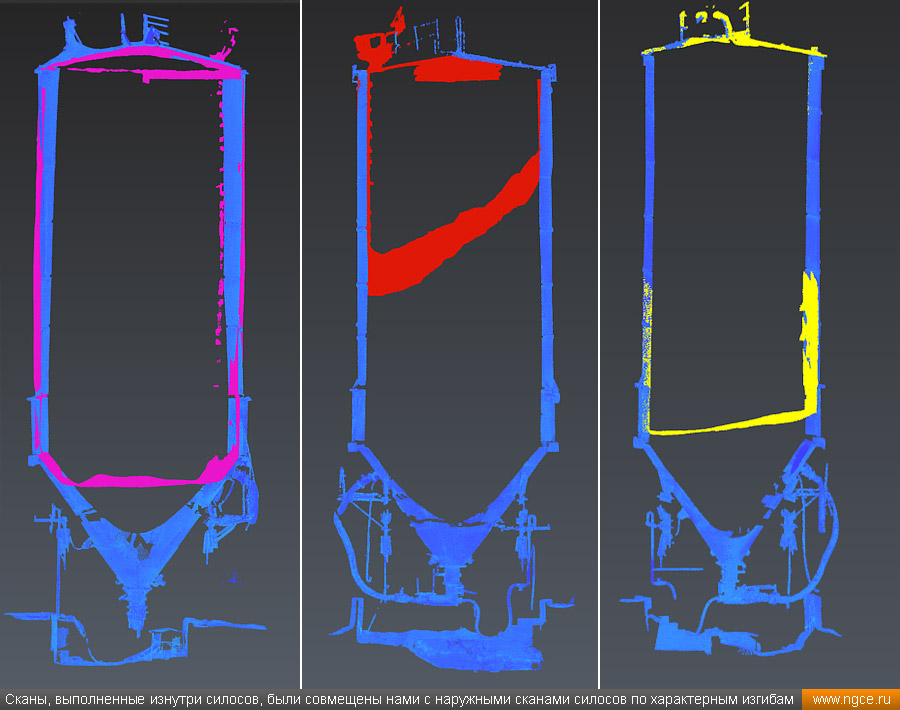Select caption text beginning "Сканы, выполненные изнутри силосов"
The height and width of the screenshot is (710, 900).
(x=399, y=700)
